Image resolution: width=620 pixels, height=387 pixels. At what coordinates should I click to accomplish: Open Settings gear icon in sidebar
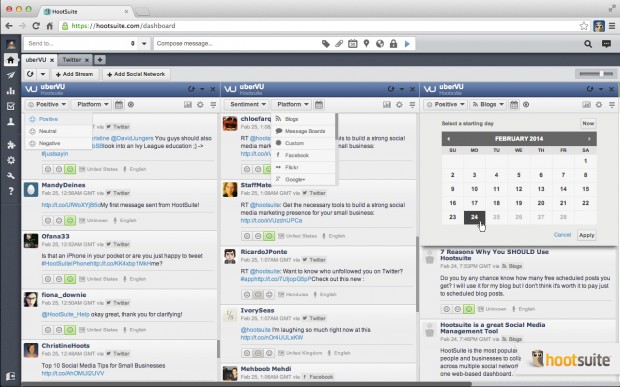[x=11, y=160]
